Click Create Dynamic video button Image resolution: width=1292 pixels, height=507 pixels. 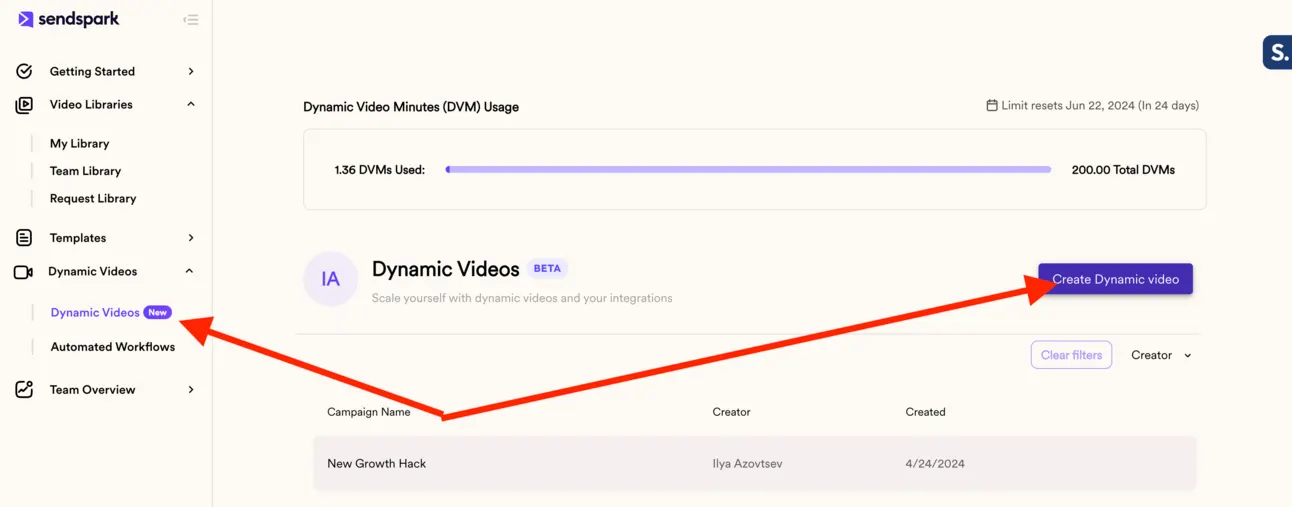pyautogui.click(x=1115, y=279)
